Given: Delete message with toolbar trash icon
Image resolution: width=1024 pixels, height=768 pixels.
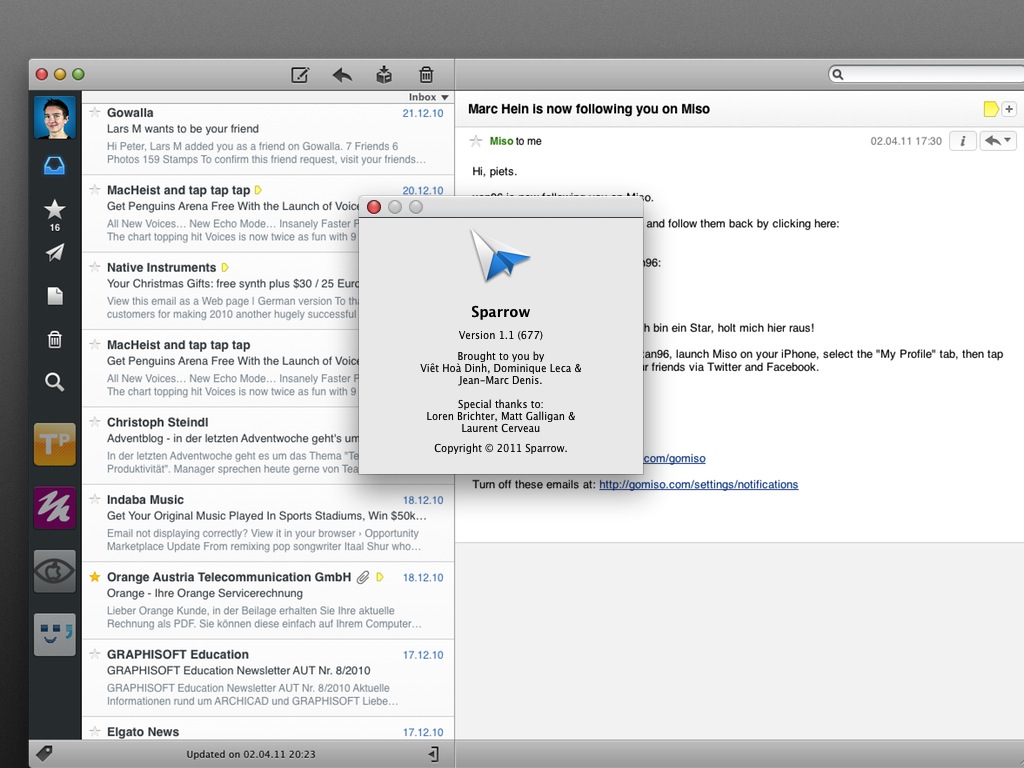Looking at the screenshot, I should [426, 74].
